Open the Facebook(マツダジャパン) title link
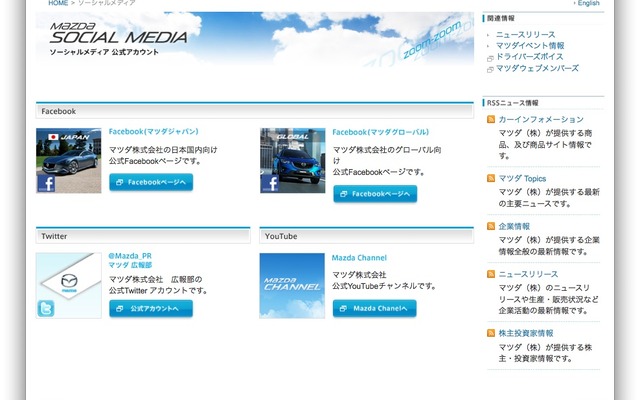The height and width of the screenshot is (400, 640). click(153, 131)
